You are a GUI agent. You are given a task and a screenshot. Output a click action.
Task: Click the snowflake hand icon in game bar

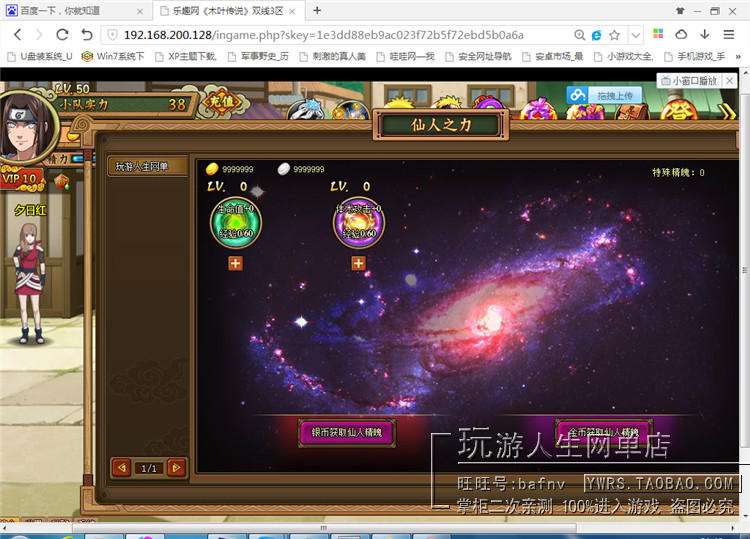coord(306,110)
